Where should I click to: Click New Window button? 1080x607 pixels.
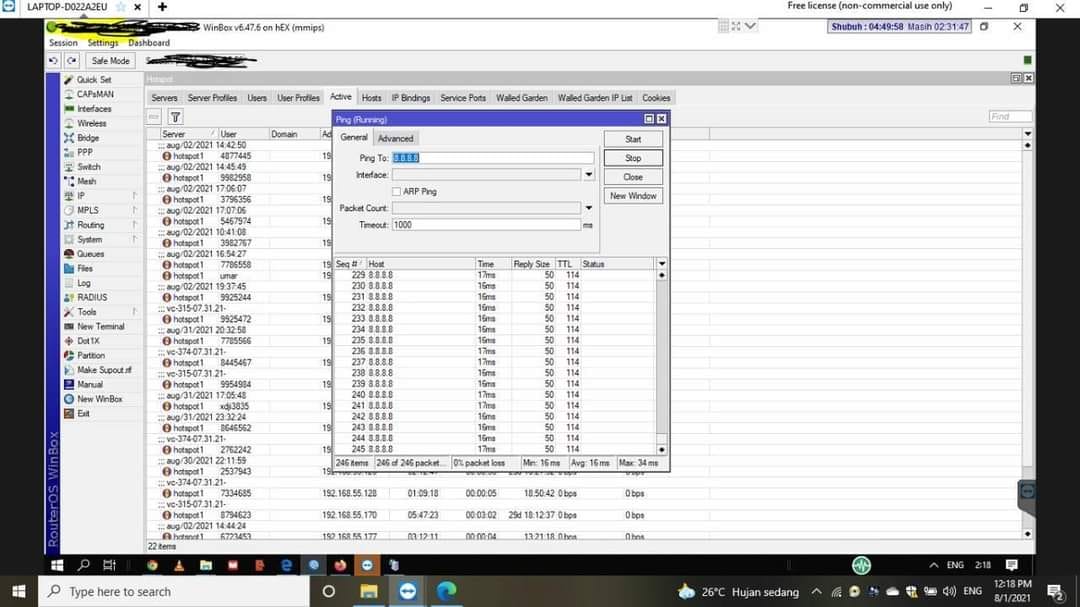633,196
